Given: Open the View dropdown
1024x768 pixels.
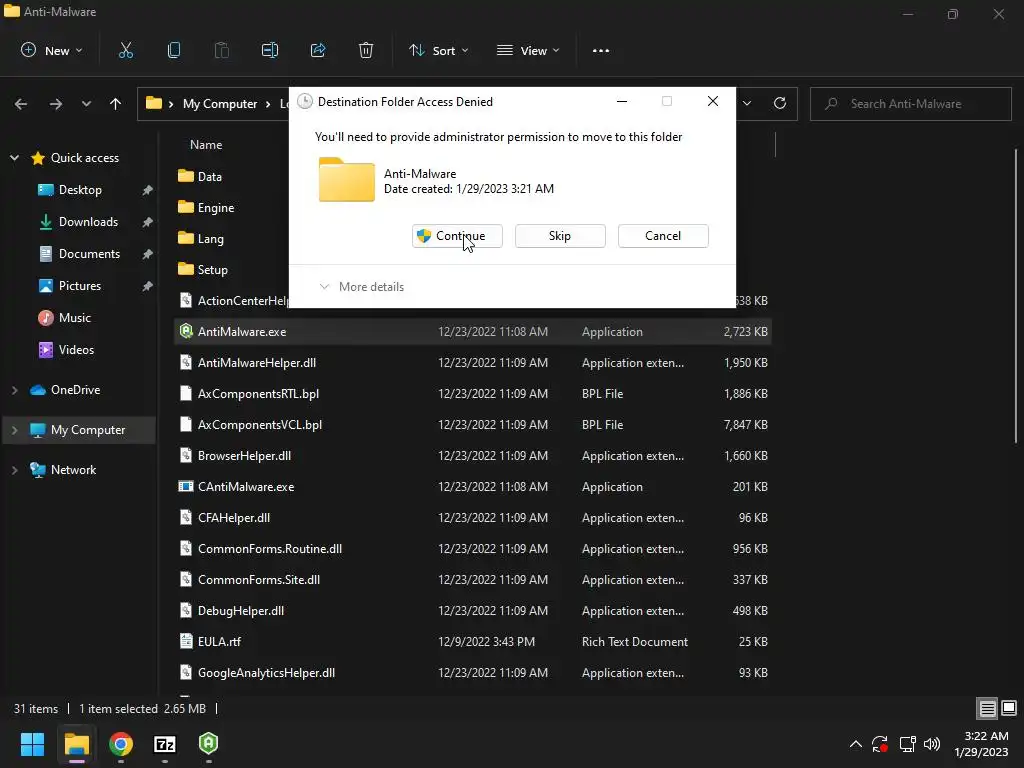Looking at the screenshot, I should (528, 50).
